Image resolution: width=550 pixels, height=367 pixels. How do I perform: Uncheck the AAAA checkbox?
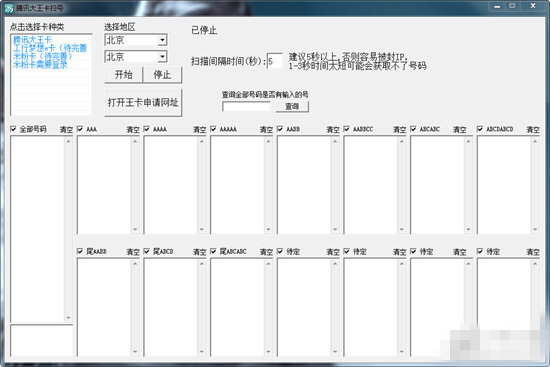pyautogui.click(x=147, y=129)
